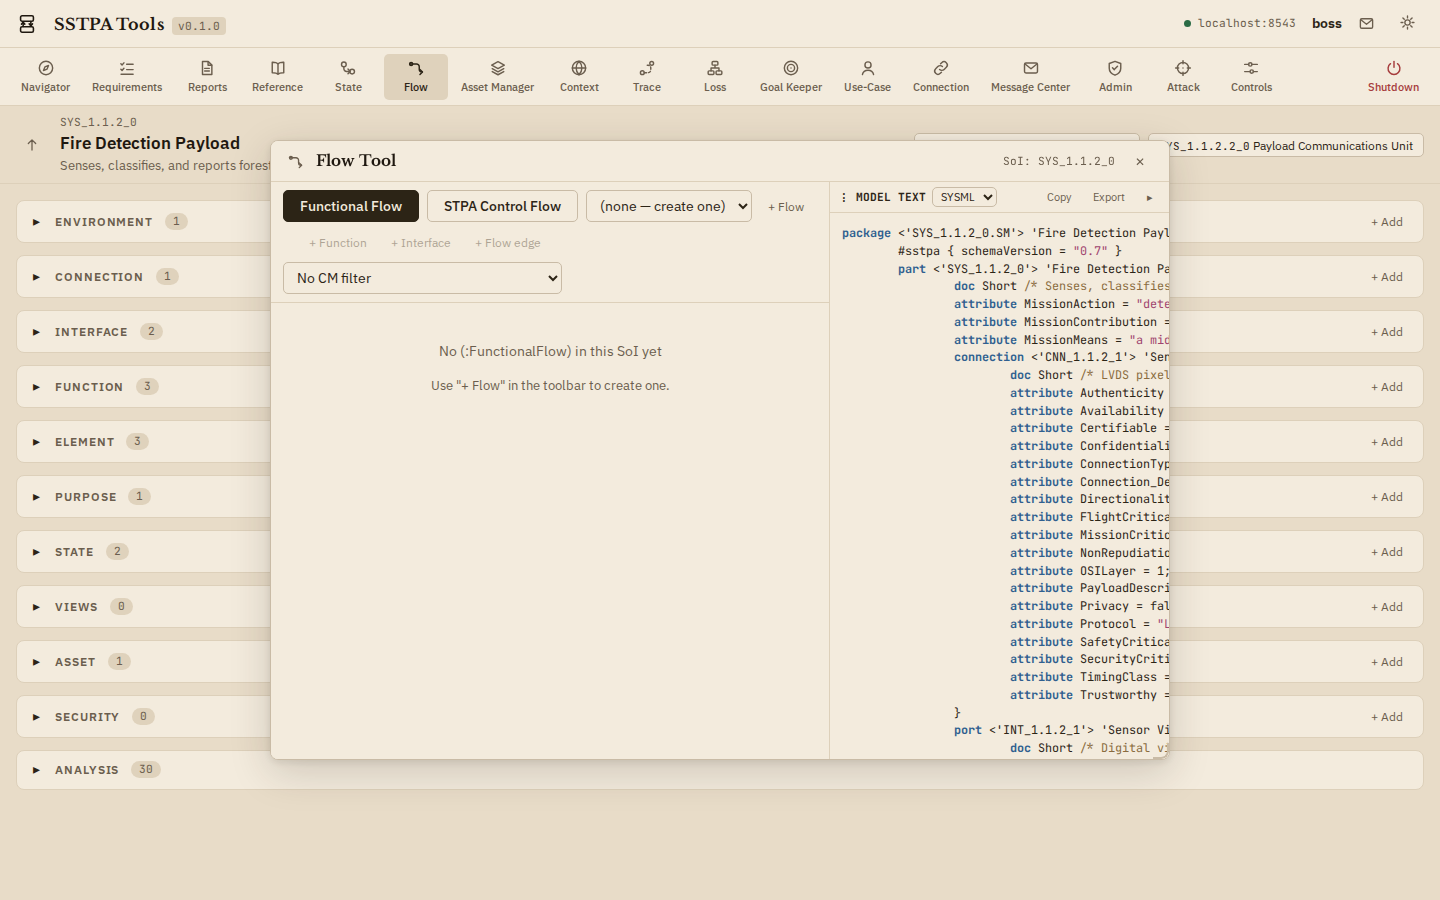Open the Asset Manager tool
The image size is (1440, 900).
click(497, 77)
